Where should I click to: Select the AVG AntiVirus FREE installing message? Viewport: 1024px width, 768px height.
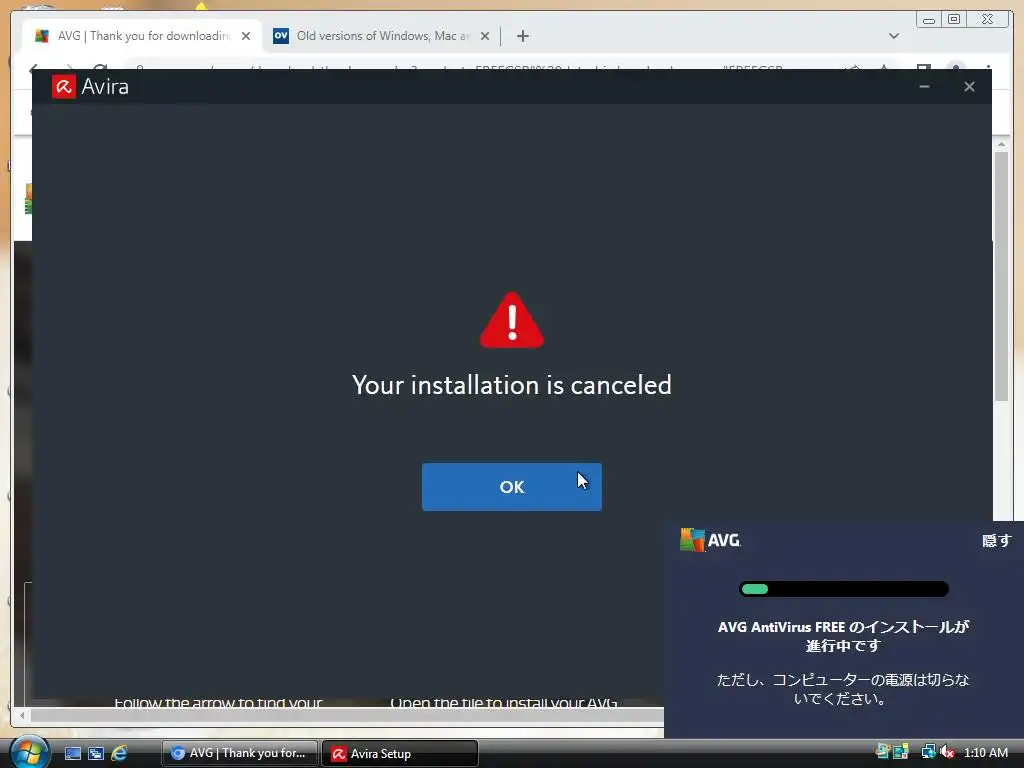pos(843,636)
